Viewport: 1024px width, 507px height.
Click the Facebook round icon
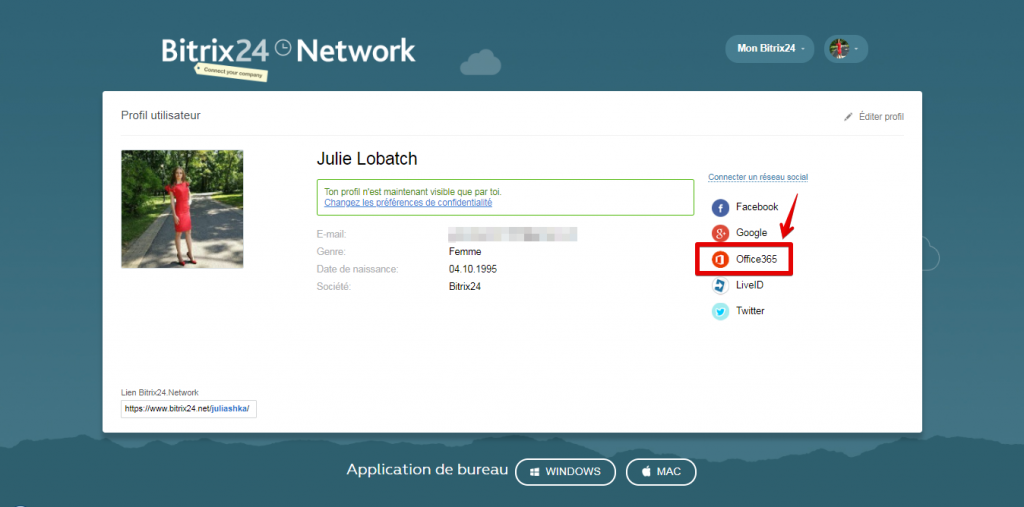720,208
